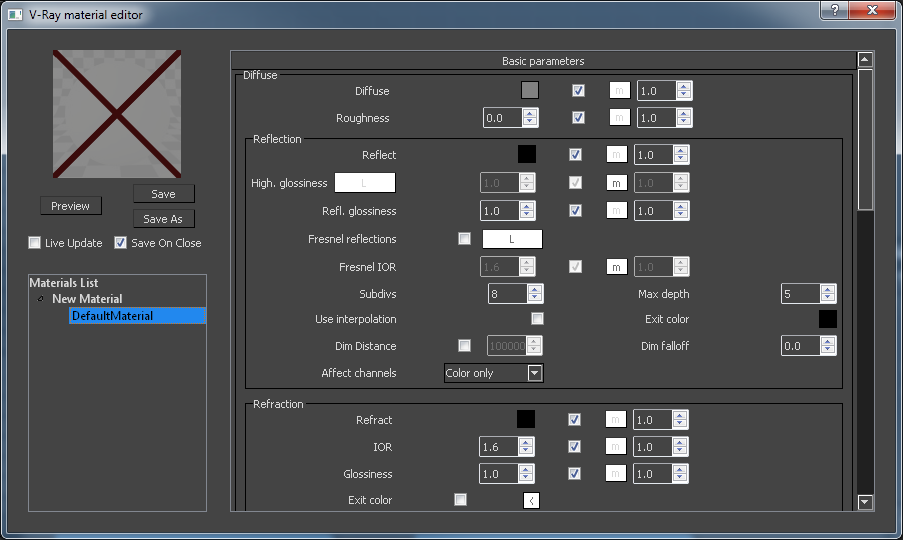Select DefaultMaterial in the Materials List
This screenshot has width=903, height=540.
pos(137,315)
